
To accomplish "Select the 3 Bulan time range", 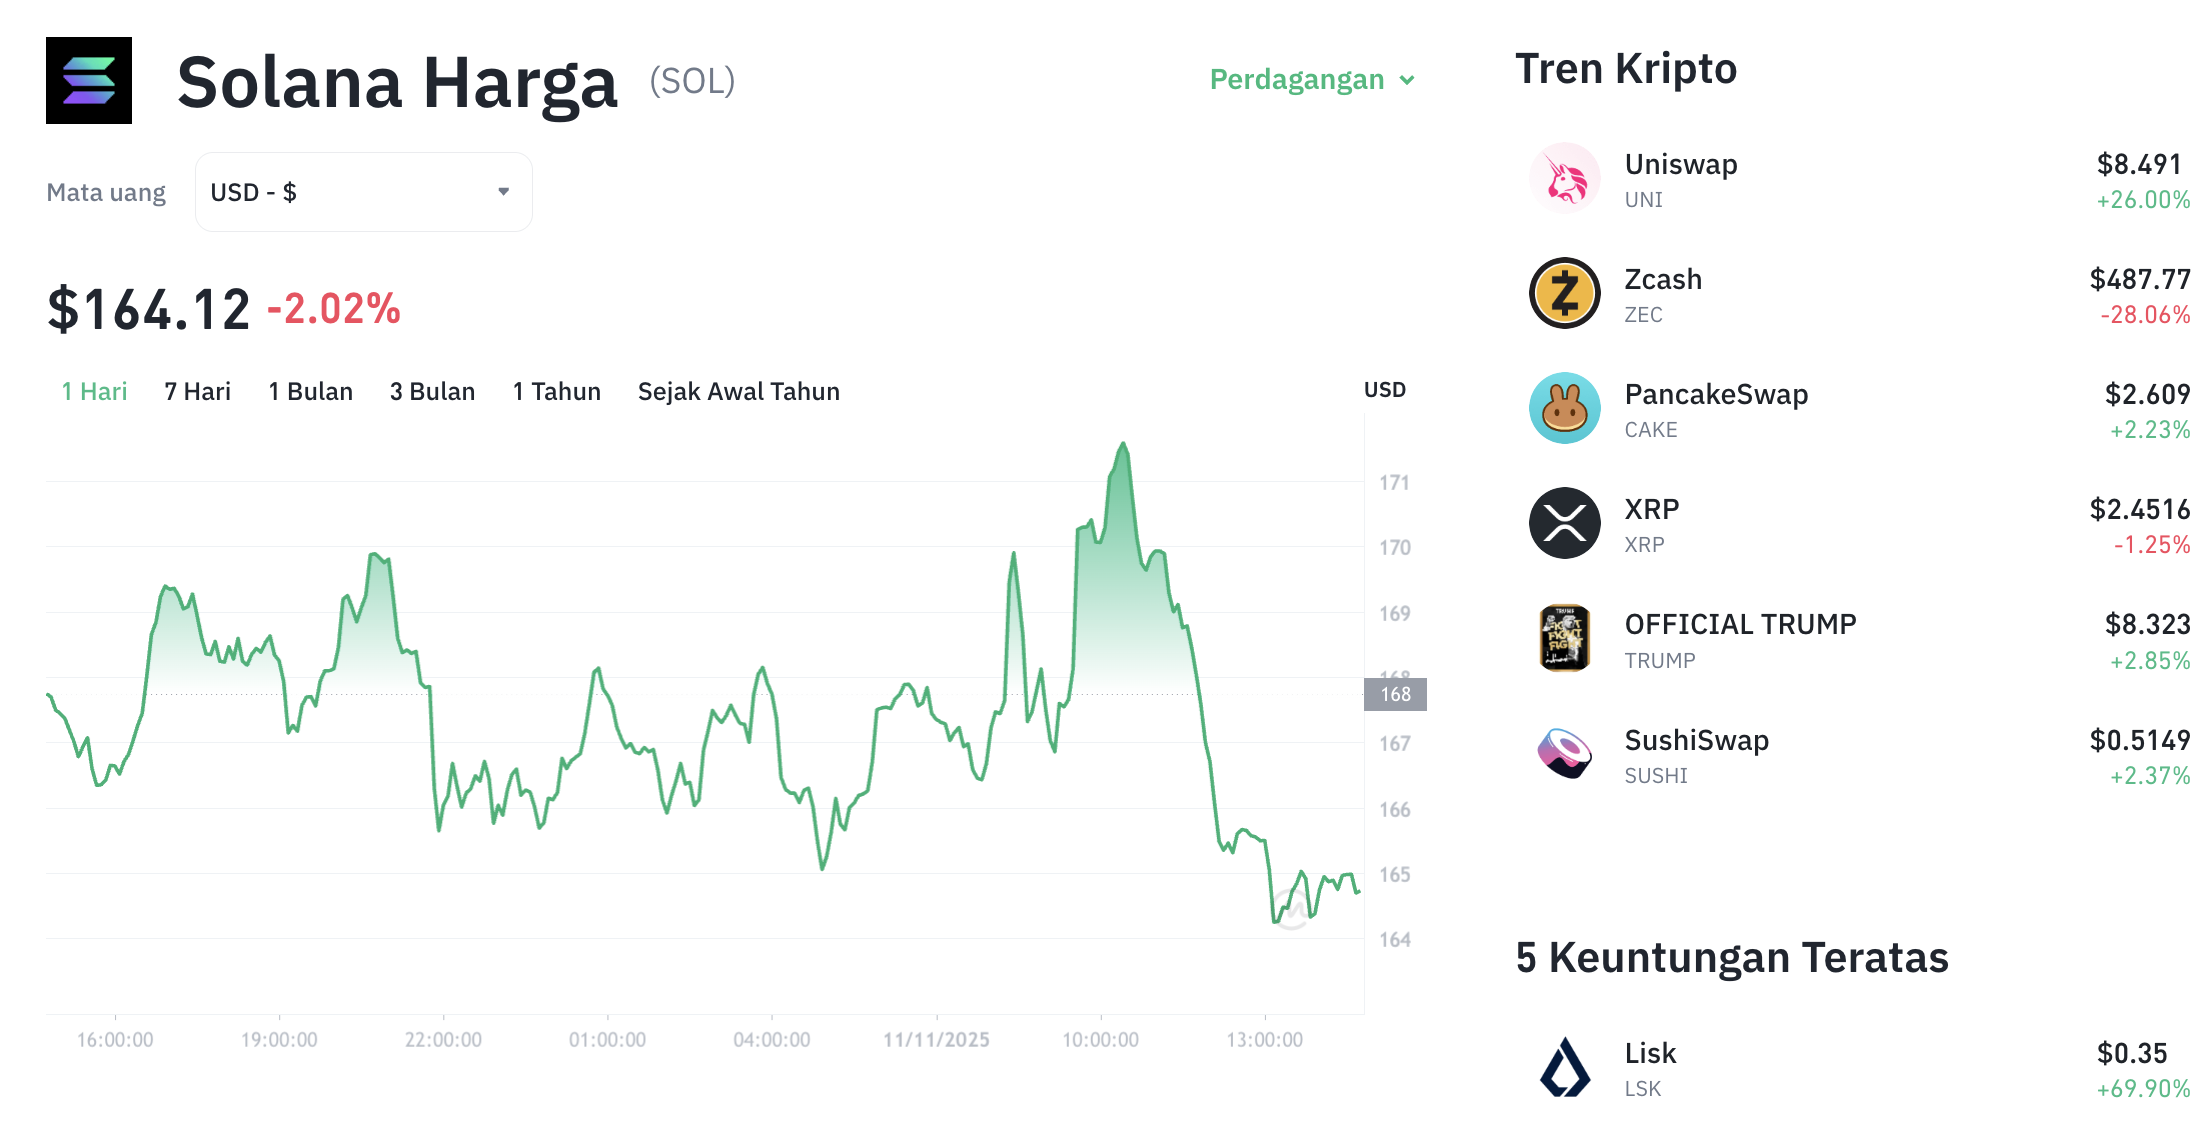I will click(432, 391).
